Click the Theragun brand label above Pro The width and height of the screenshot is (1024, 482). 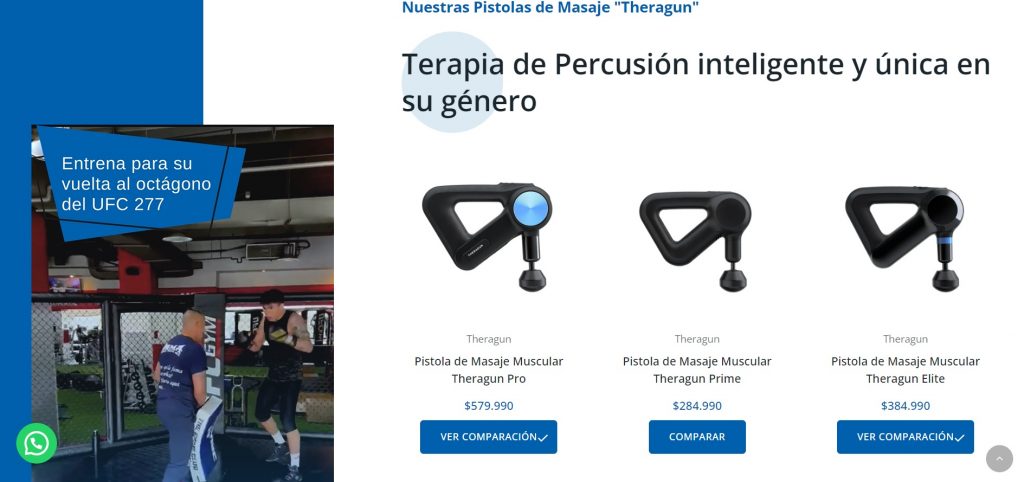click(488, 339)
